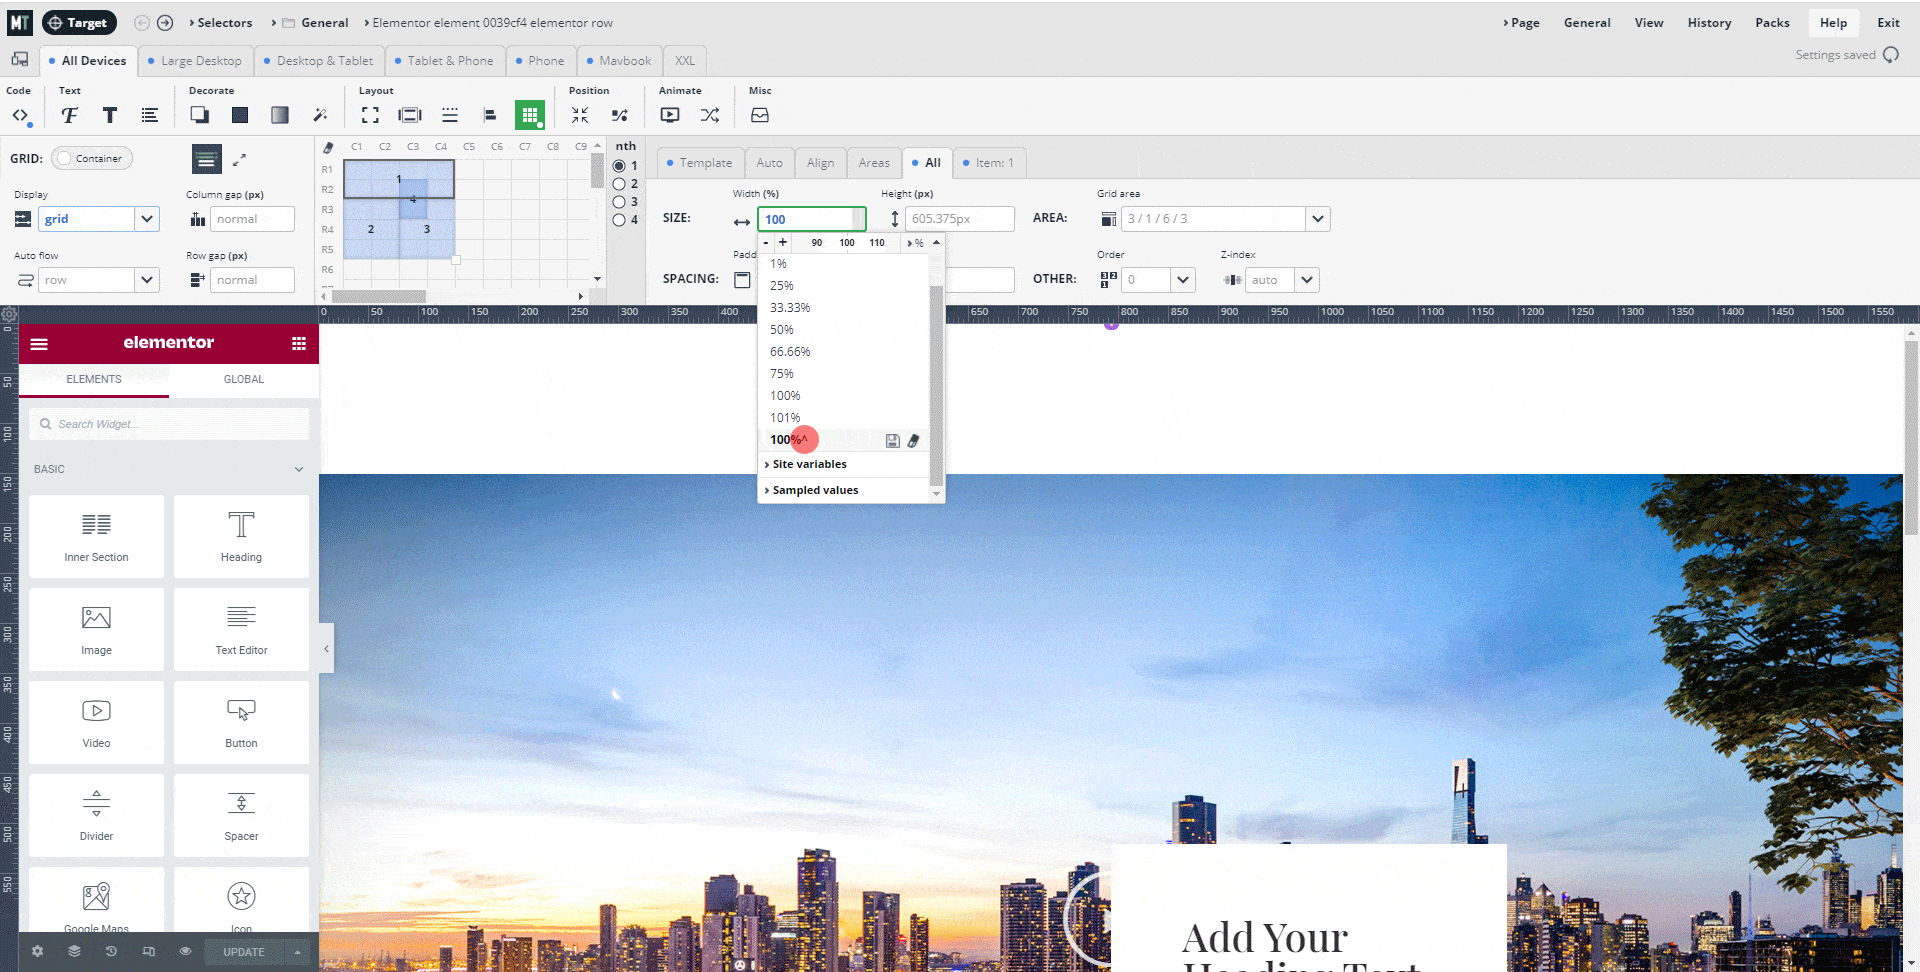Open the Display grid dropdown
The width and height of the screenshot is (1920, 972).
[x=147, y=219]
